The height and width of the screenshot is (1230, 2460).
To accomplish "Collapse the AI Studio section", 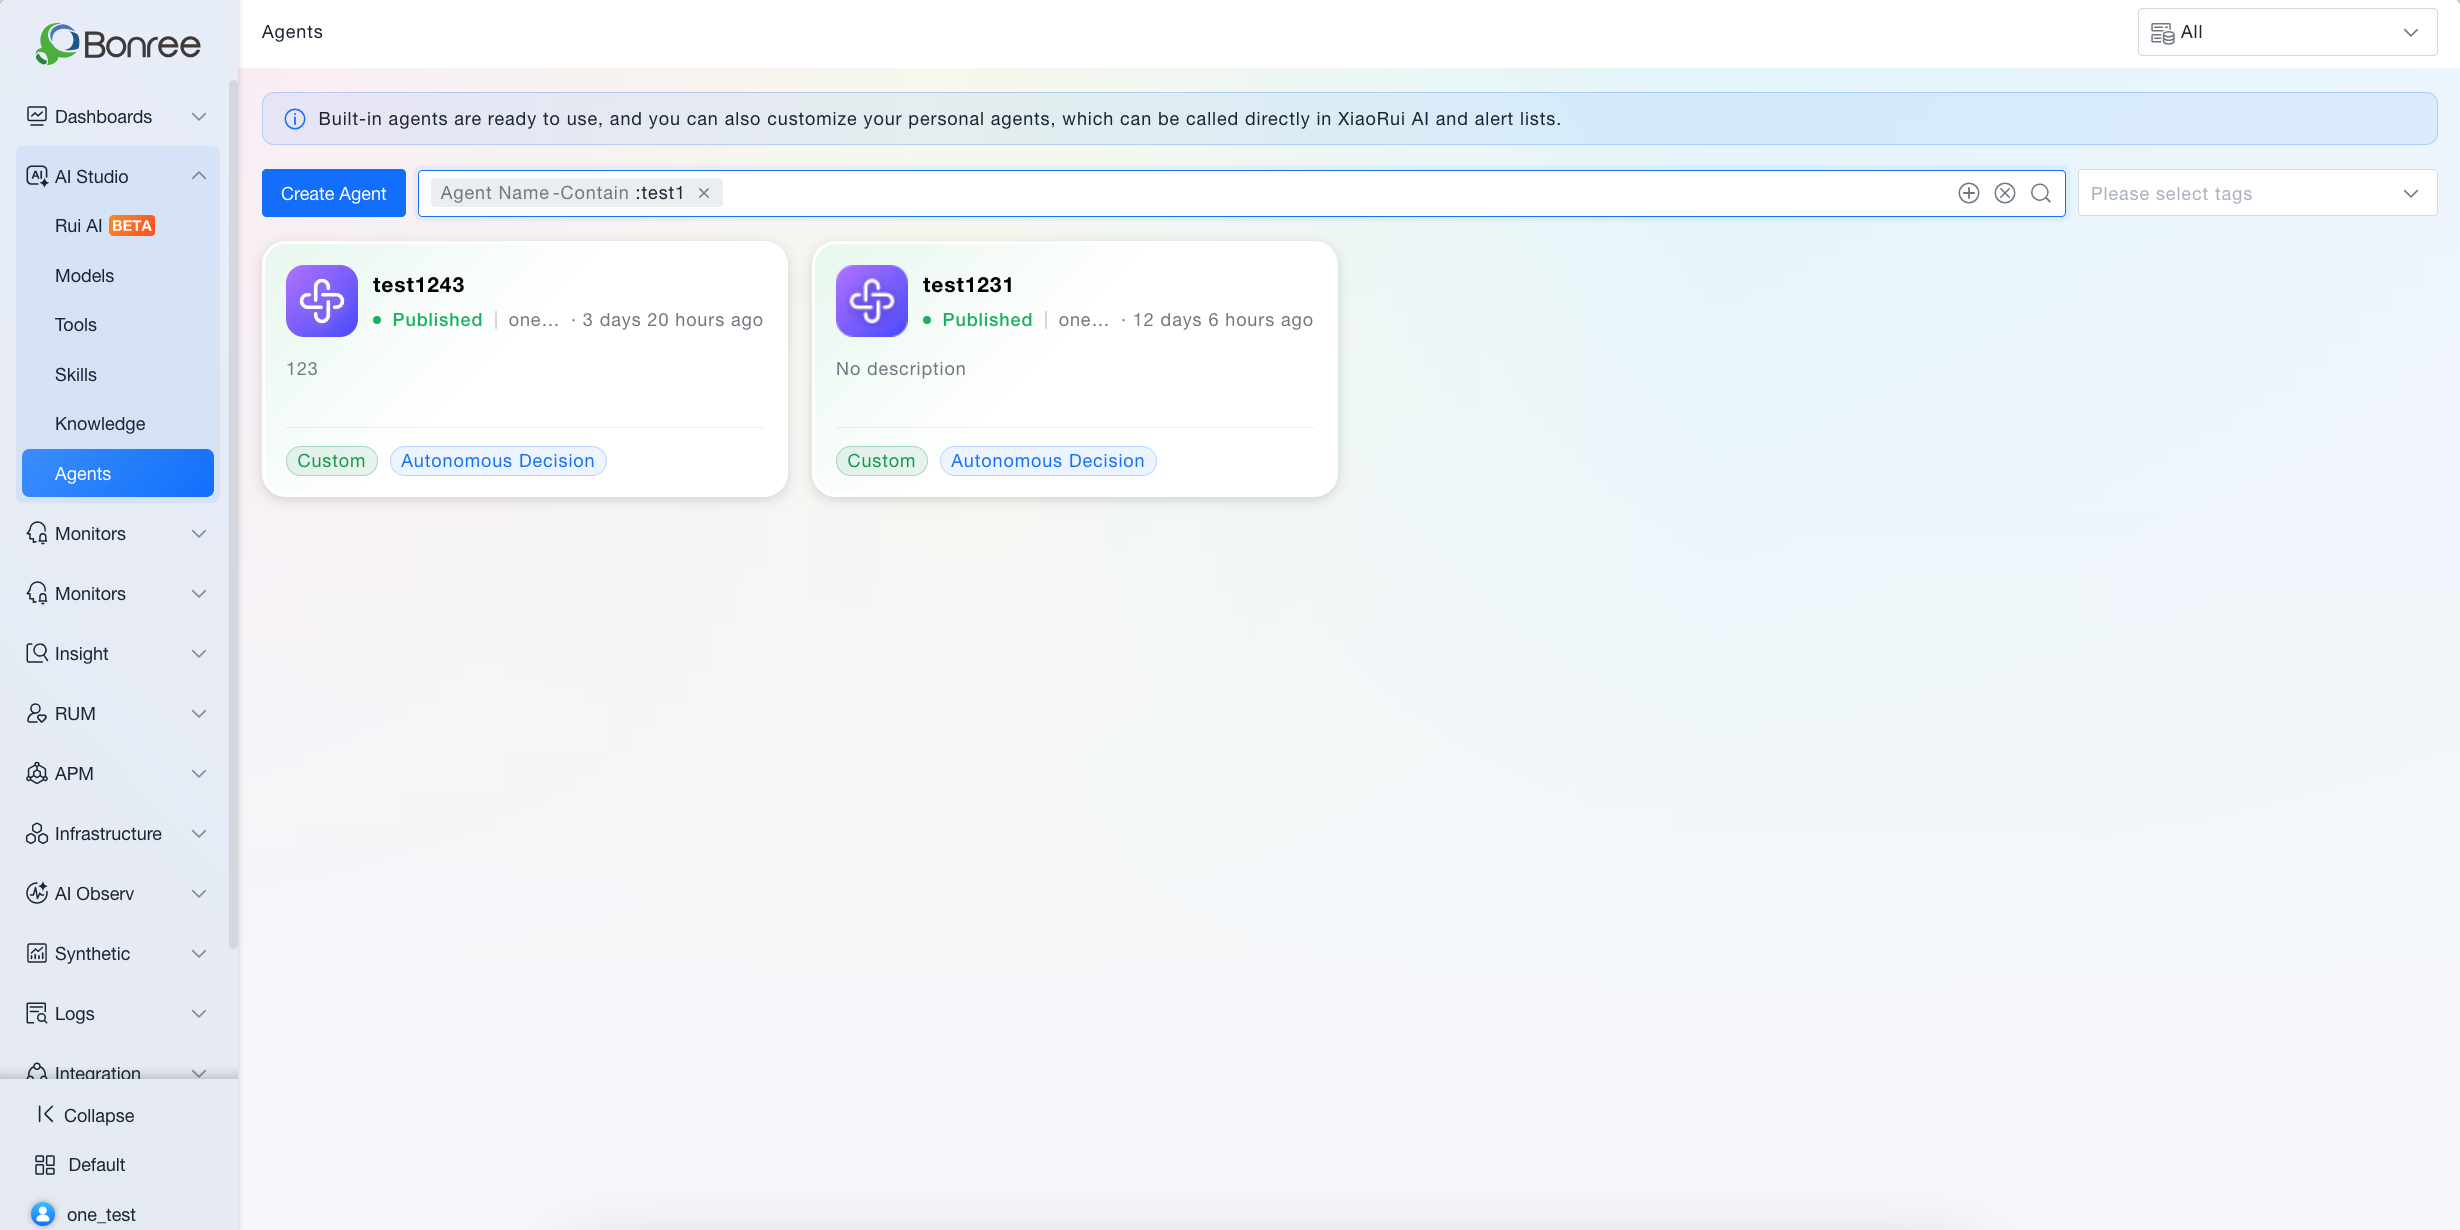I will [199, 176].
